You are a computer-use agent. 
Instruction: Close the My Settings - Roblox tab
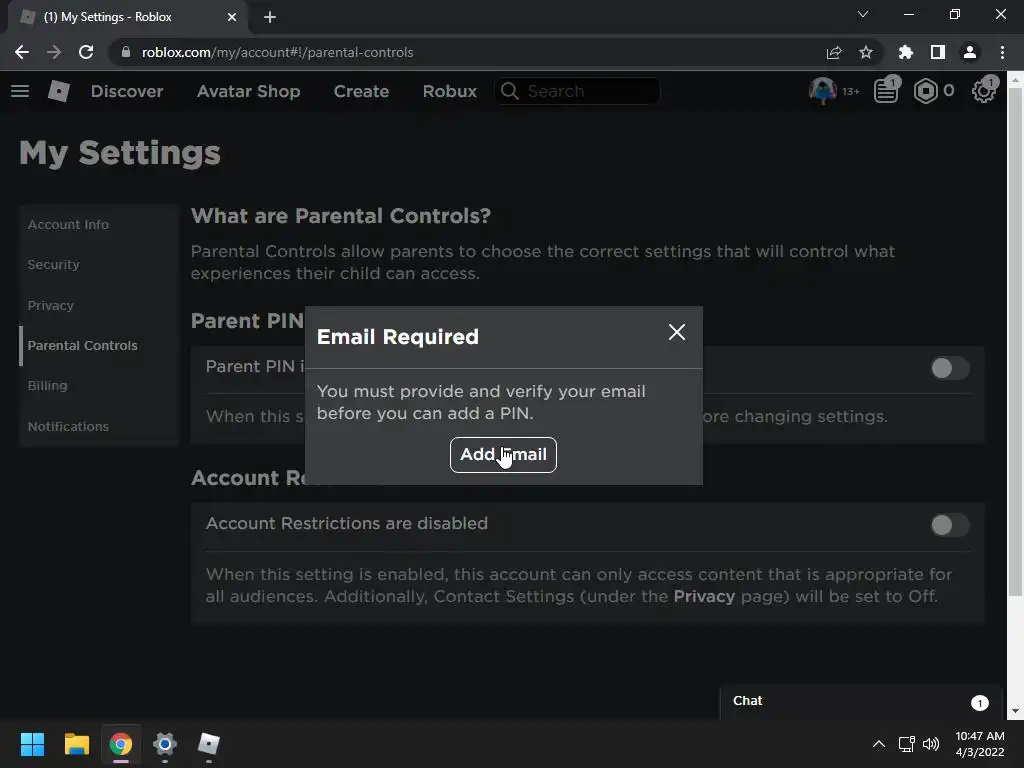tap(232, 17)
